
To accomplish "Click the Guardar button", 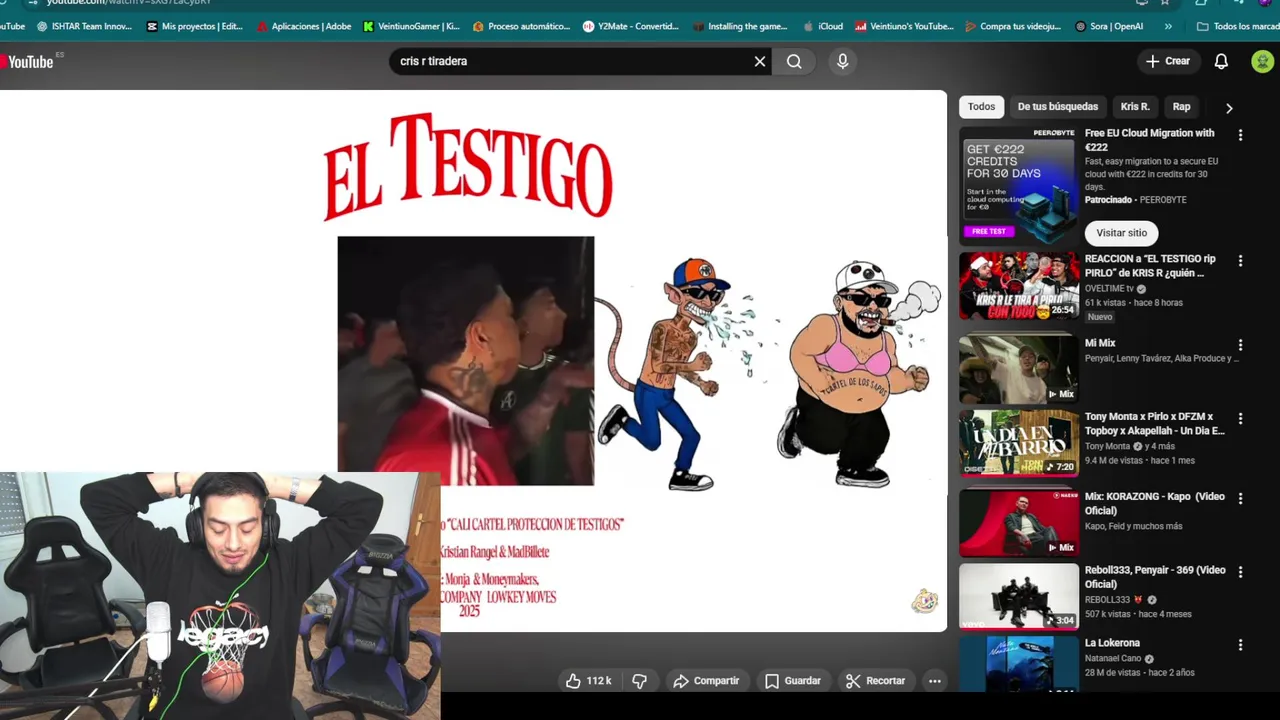I will tap(793, 681).
